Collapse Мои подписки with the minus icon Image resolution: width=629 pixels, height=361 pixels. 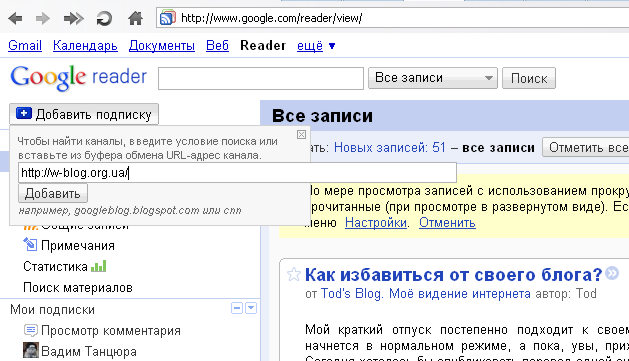click(x=237, y=308)
